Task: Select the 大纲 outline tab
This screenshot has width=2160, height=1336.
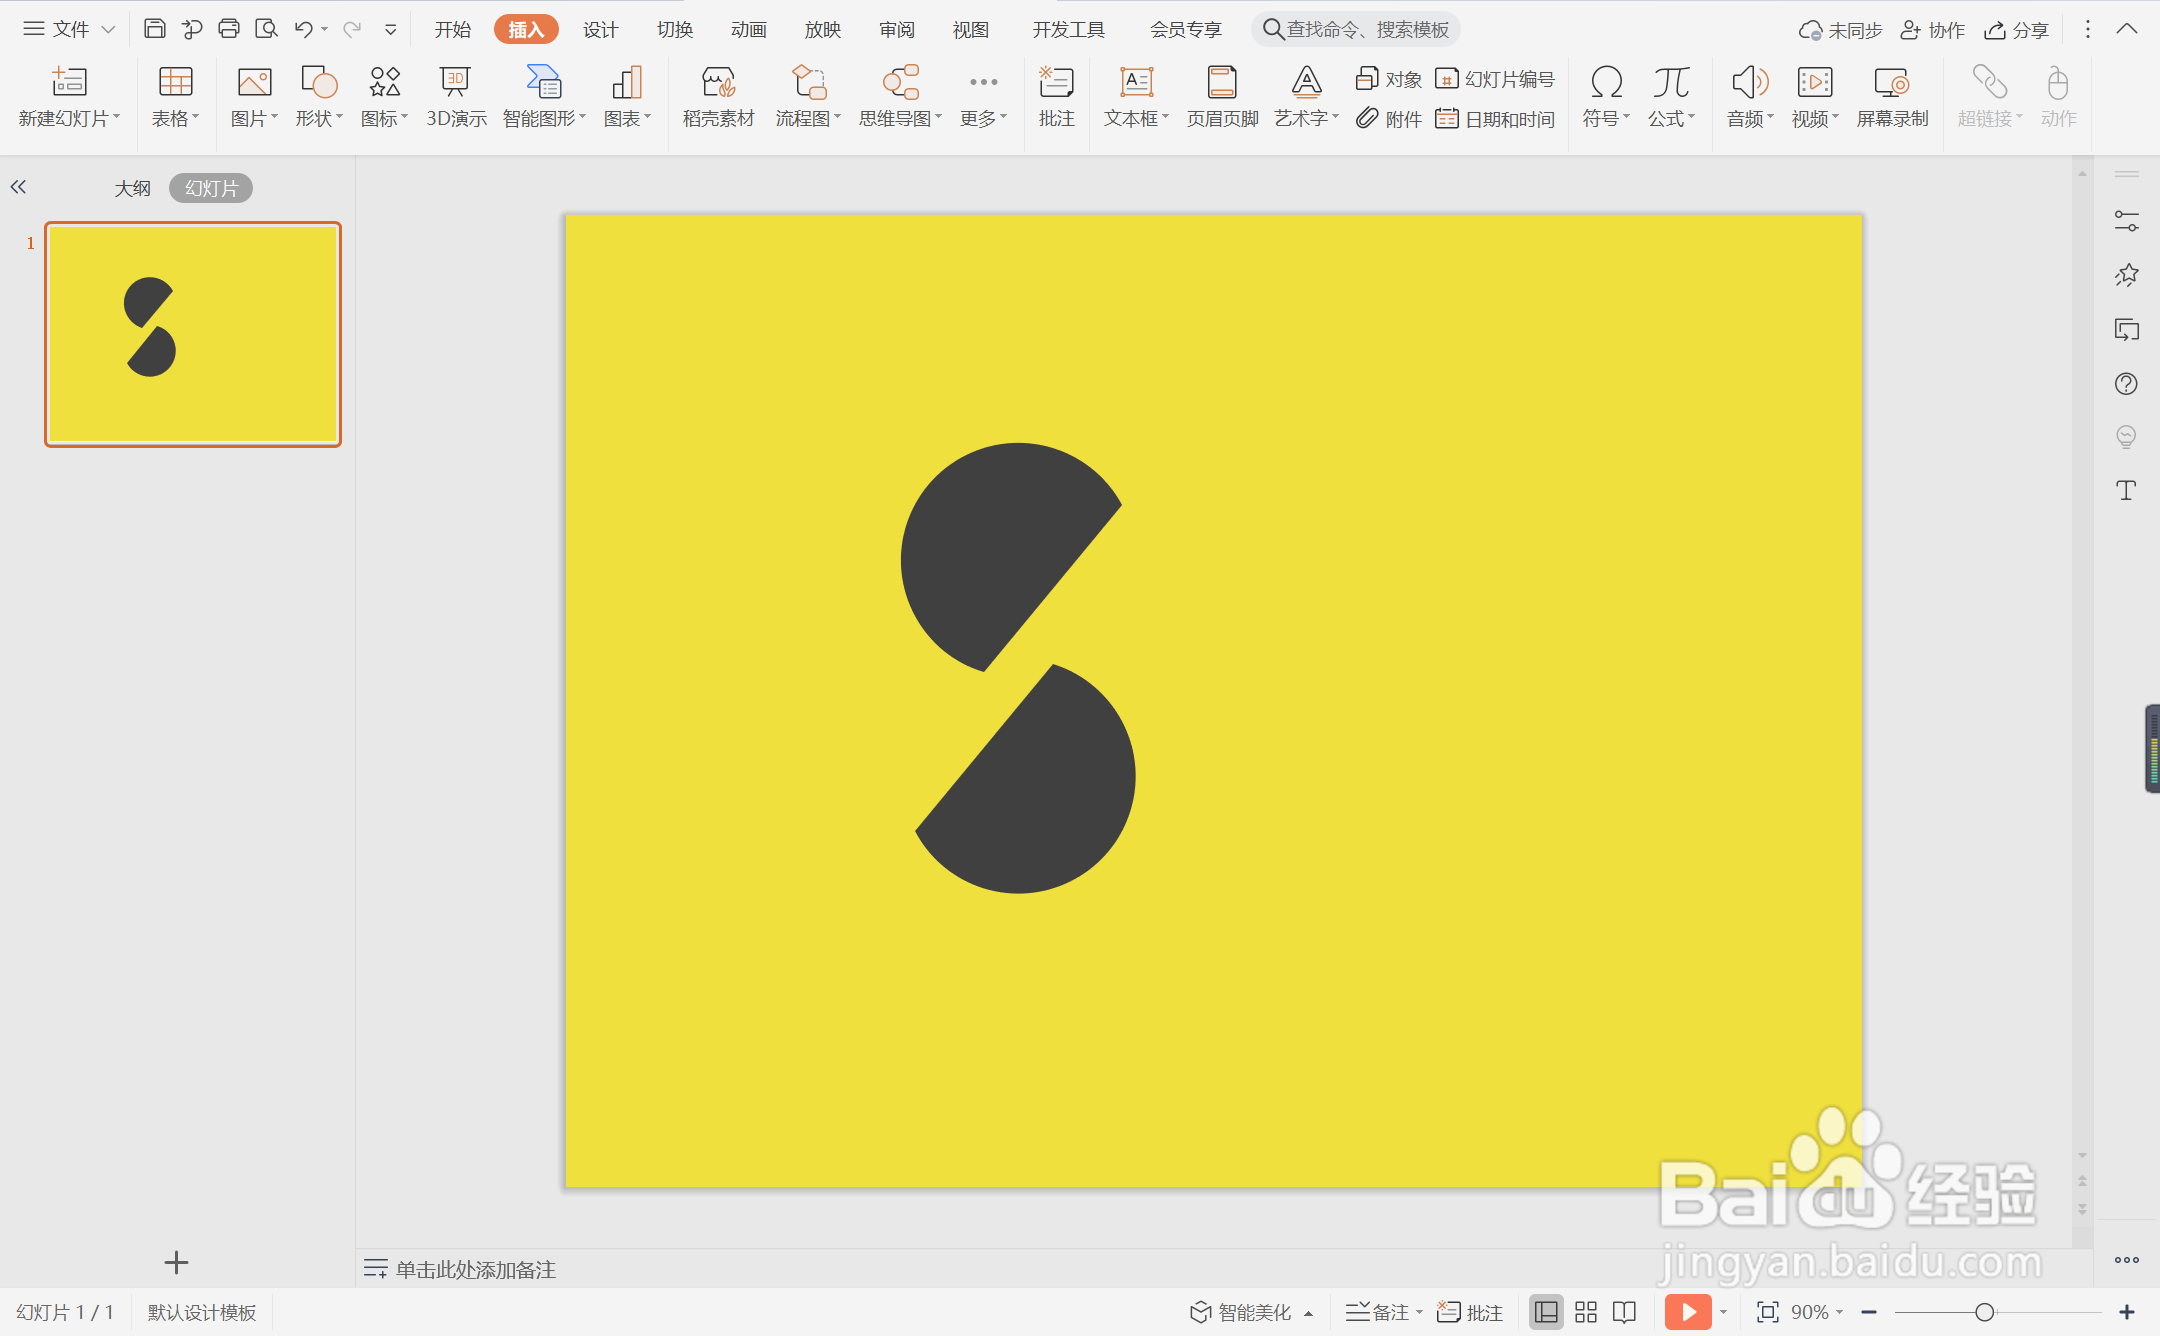Action: (132, 188)
